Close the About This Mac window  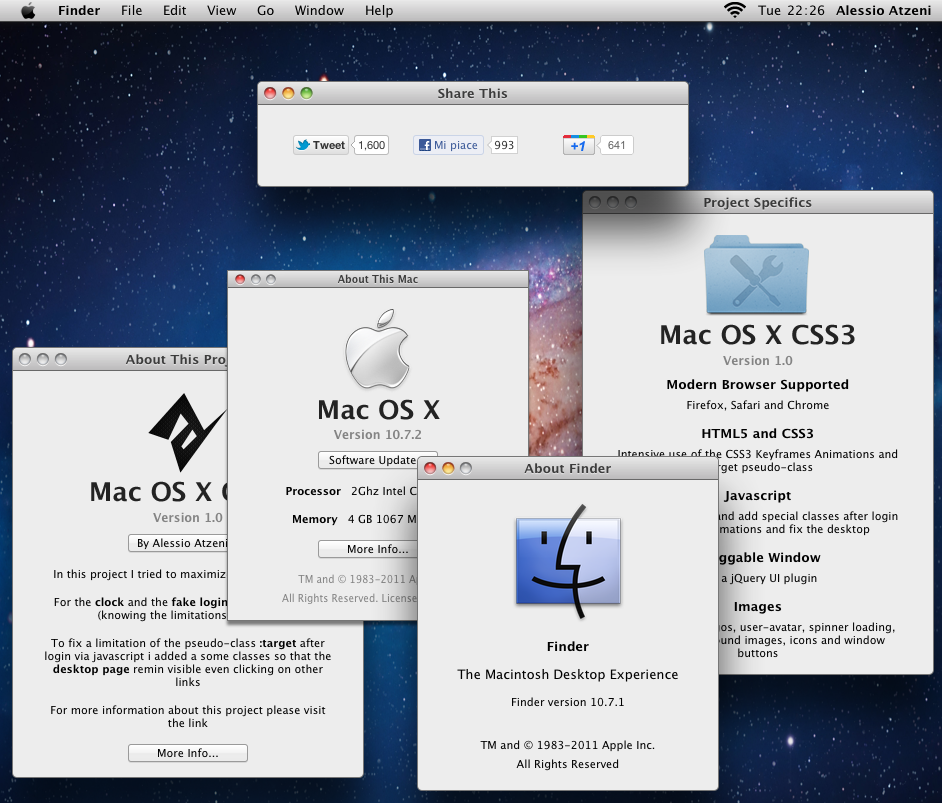click(x=240, y=279)
